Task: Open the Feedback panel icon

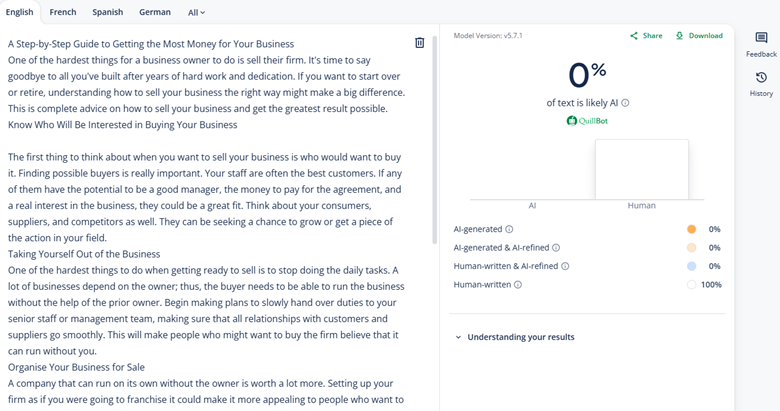Action: [x=761, y=39]
